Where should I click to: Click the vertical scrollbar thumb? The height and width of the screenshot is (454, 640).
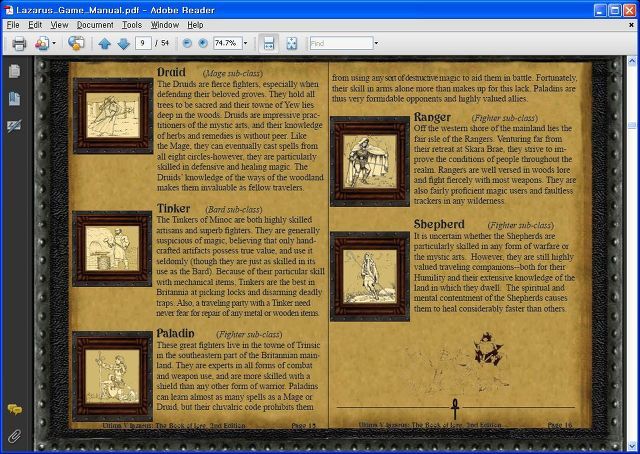click(632, 125)
